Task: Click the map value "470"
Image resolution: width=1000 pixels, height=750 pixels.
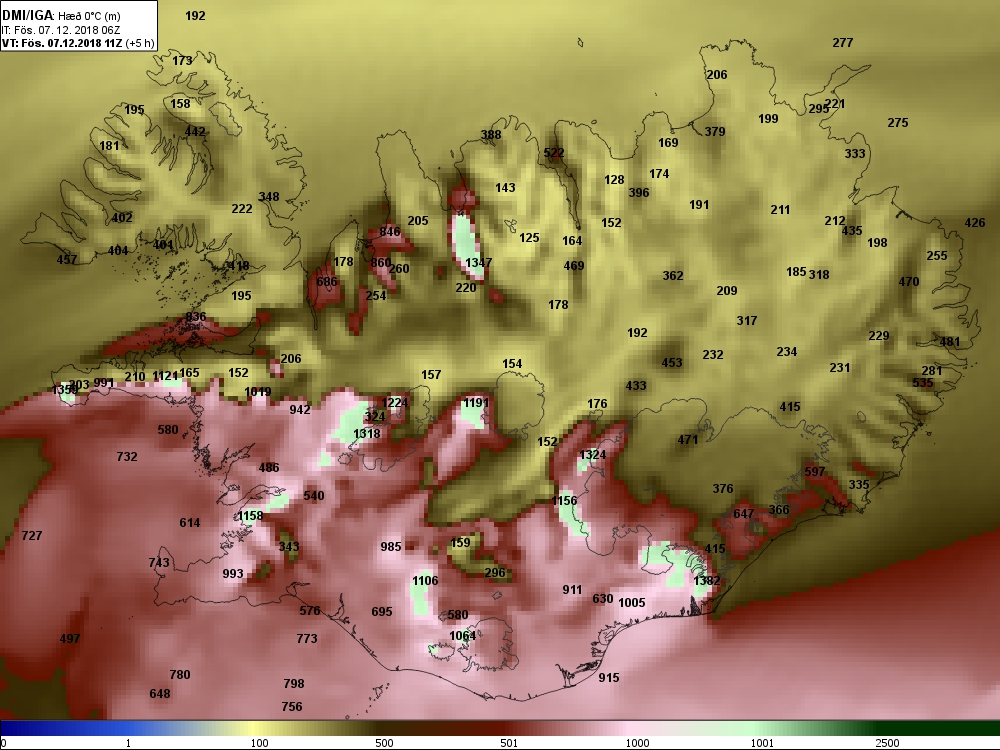Action: click(x=909, y=281)
